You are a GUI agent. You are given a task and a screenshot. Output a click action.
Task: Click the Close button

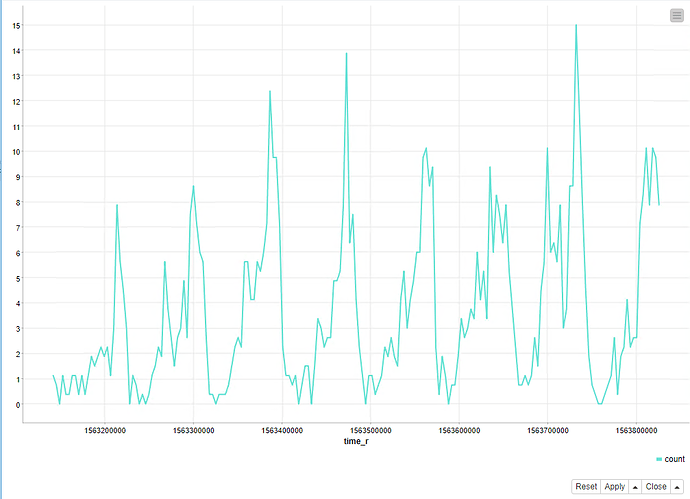coord(656,486)
